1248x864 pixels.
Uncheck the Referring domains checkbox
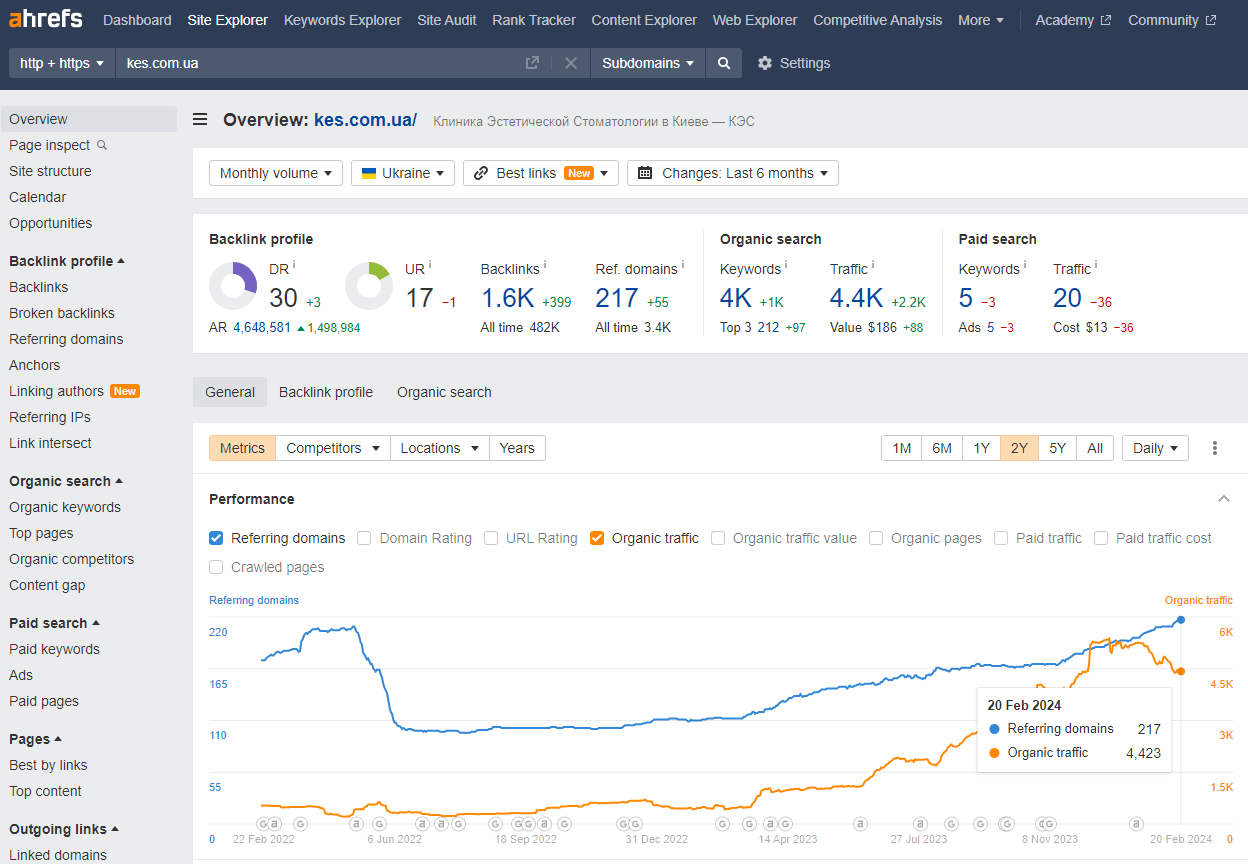(216, 538)
